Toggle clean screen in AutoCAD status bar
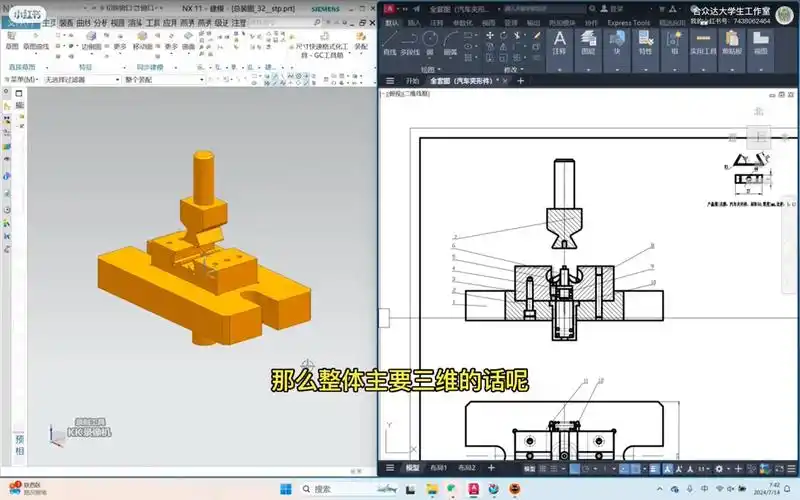Screen dimensions: 800x500 [x=779, y=468]
